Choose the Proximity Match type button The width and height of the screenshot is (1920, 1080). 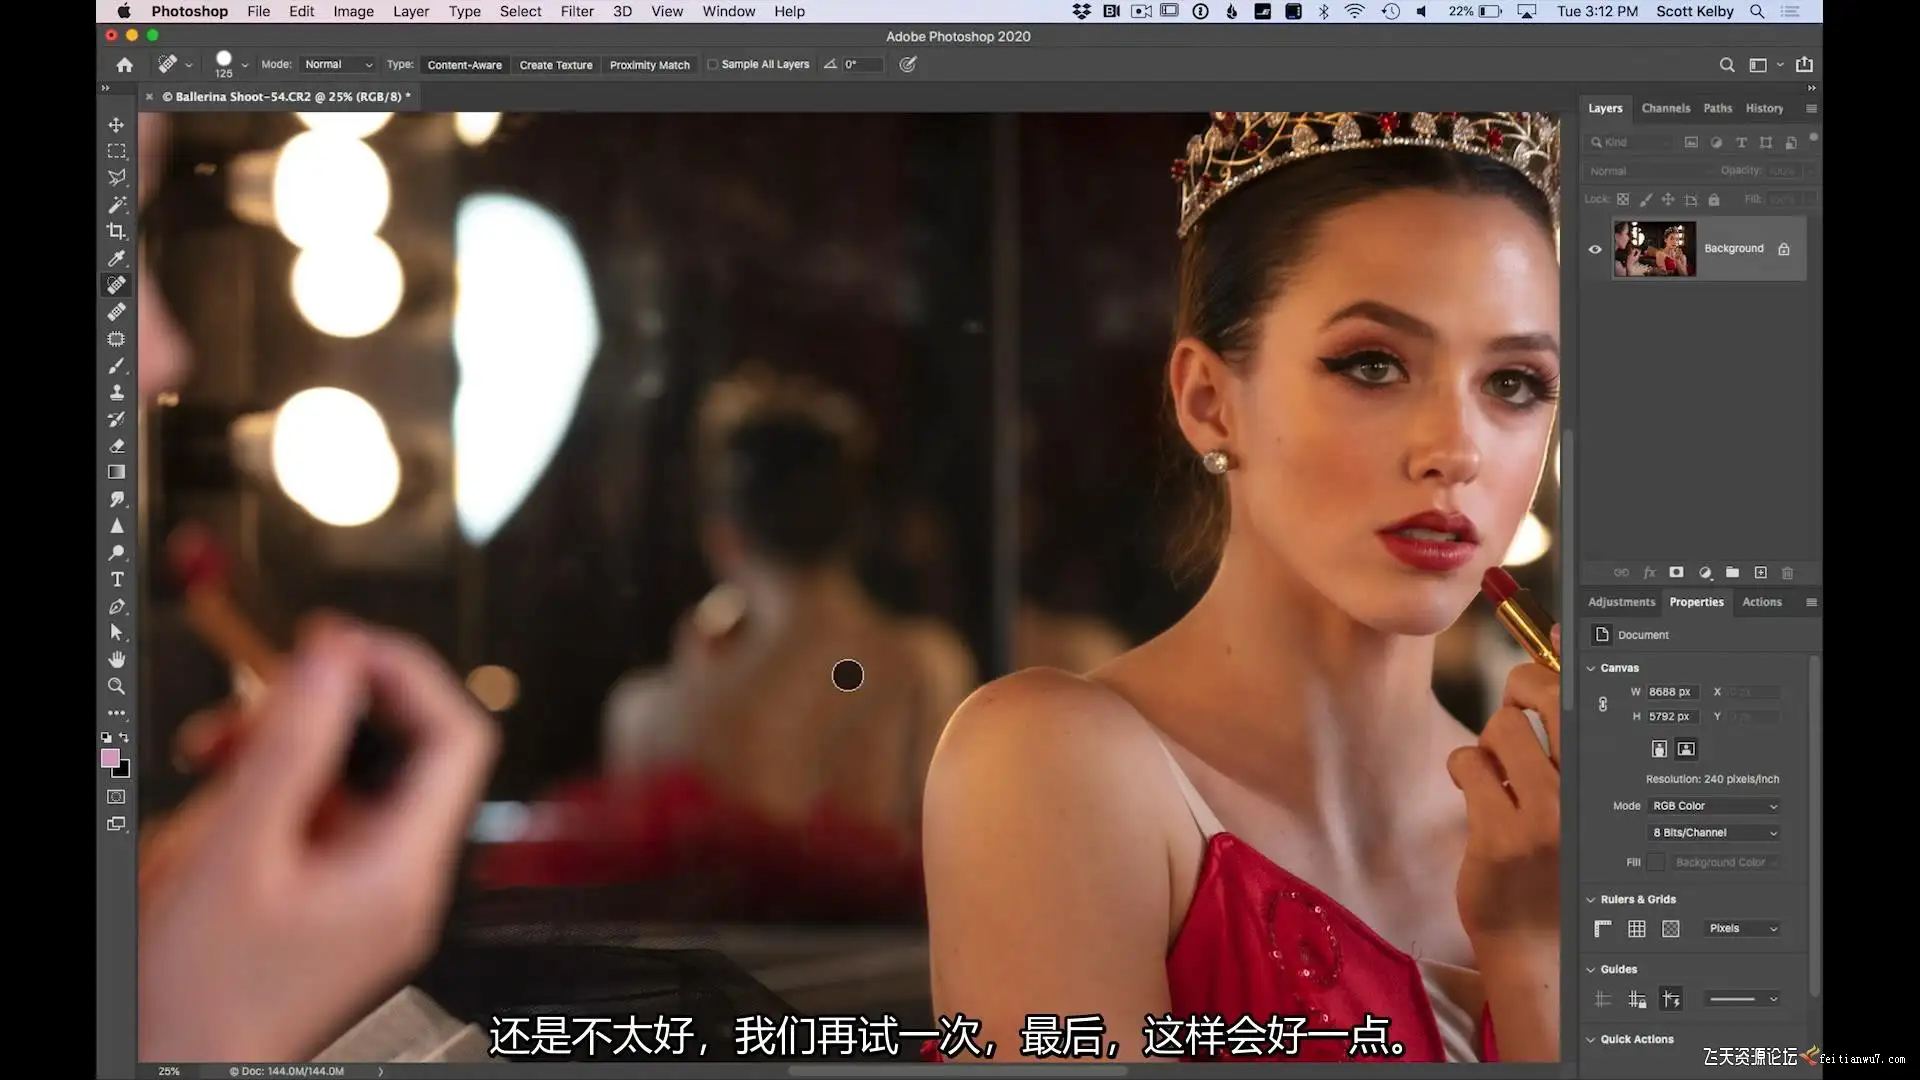(x=649, y=65)
